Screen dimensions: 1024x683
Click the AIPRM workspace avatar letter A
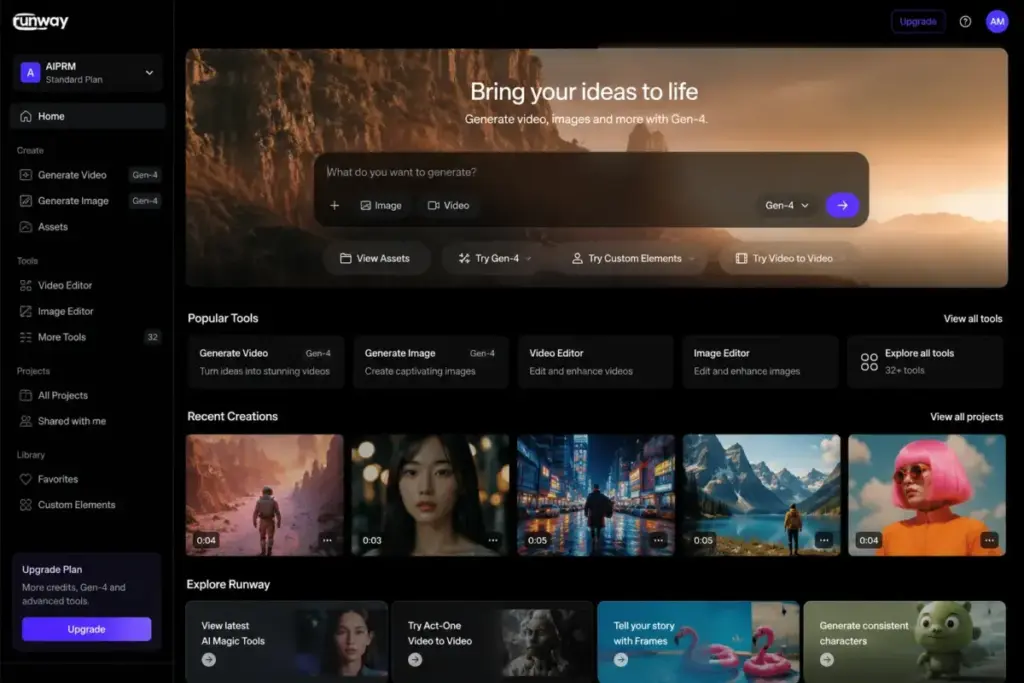pos(30,72)
